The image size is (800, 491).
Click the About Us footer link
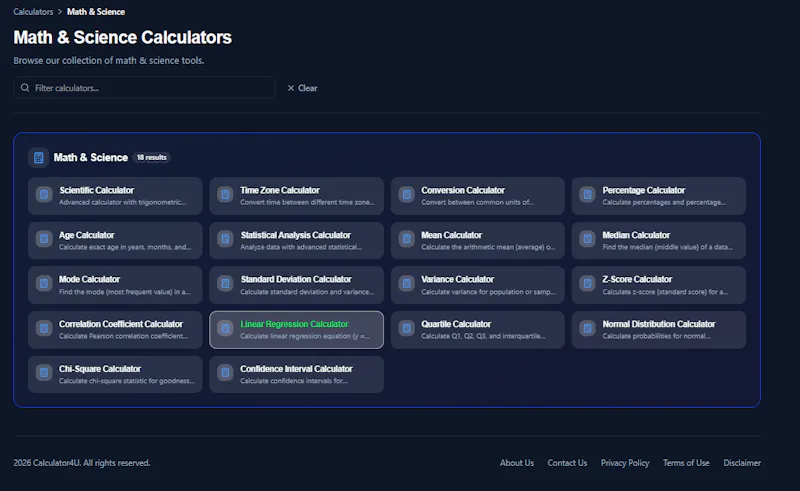tap(517, 463)
